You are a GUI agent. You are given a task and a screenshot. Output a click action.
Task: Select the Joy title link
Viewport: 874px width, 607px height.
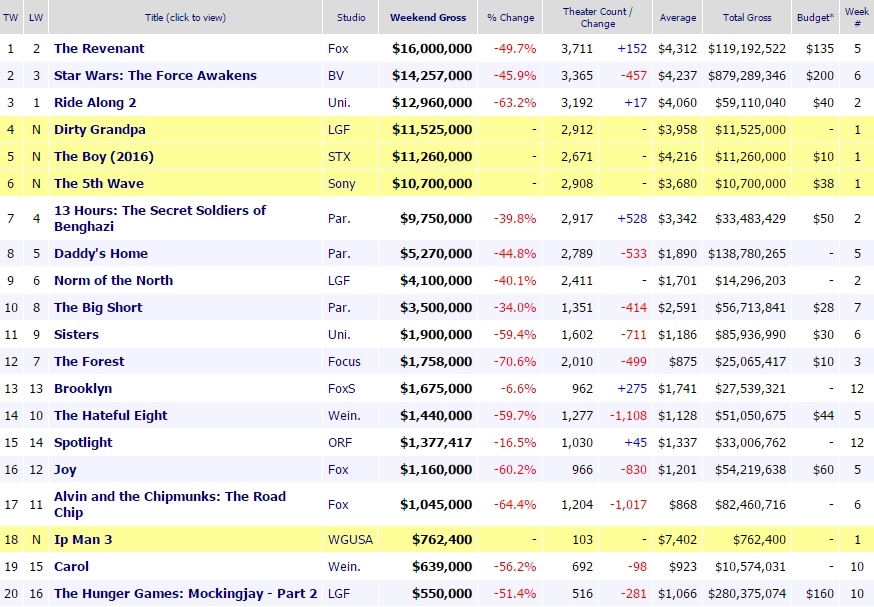tap(65, 470)
